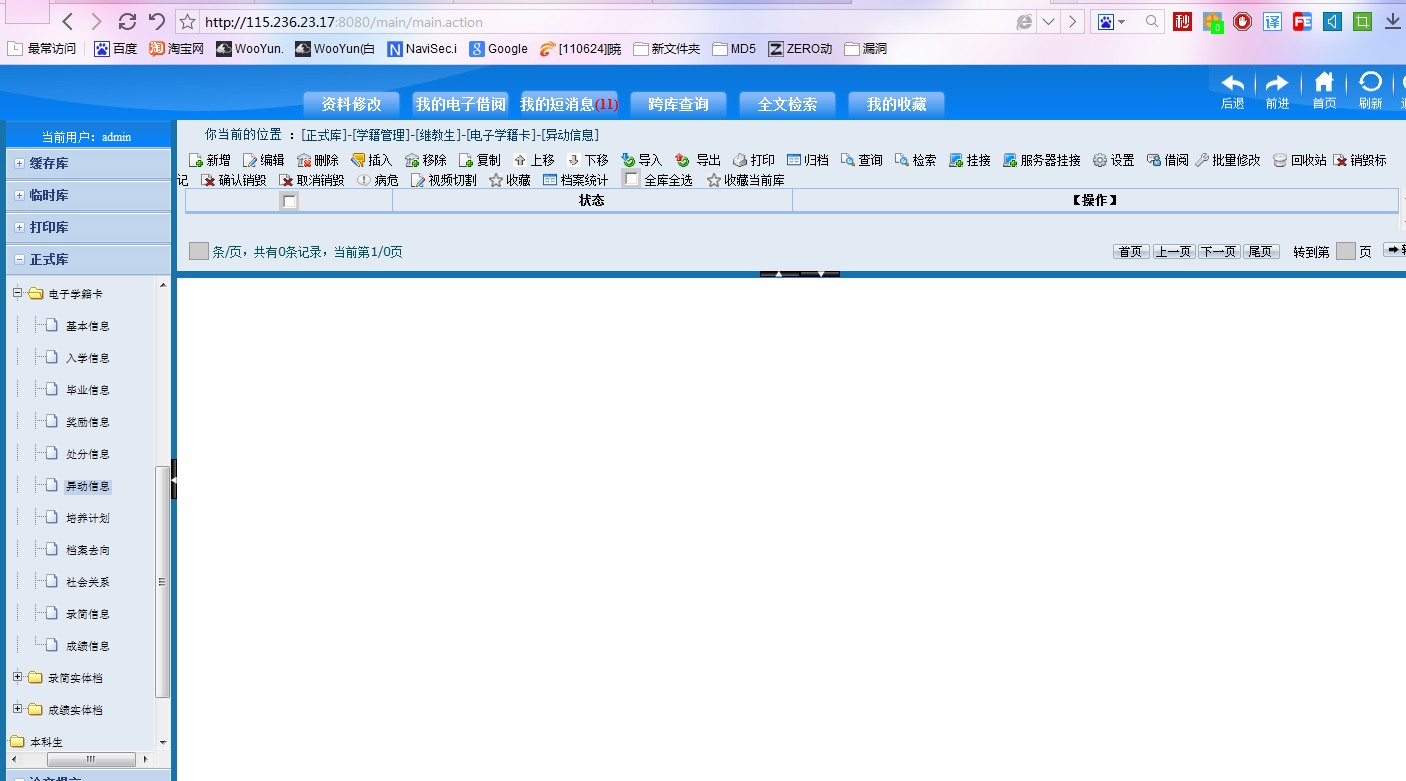This screenshot has width=1406, height=781.
Task: Select 毕业信息 in the tree
Action: (x=88, y=390)
